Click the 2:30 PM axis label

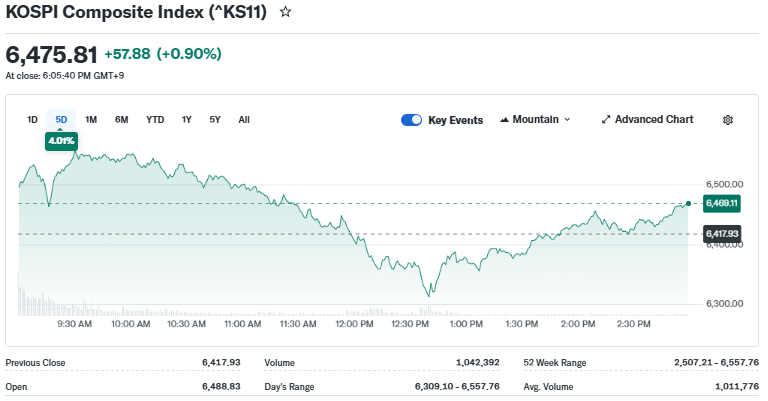(633, 324)
